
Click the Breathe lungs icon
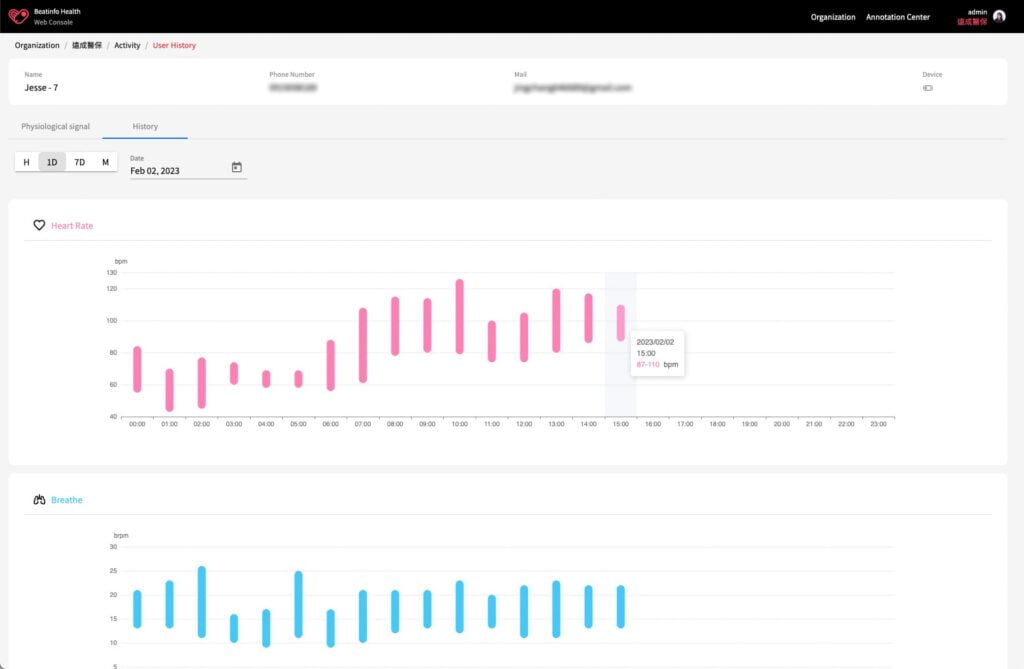click(x=40, y=499)
